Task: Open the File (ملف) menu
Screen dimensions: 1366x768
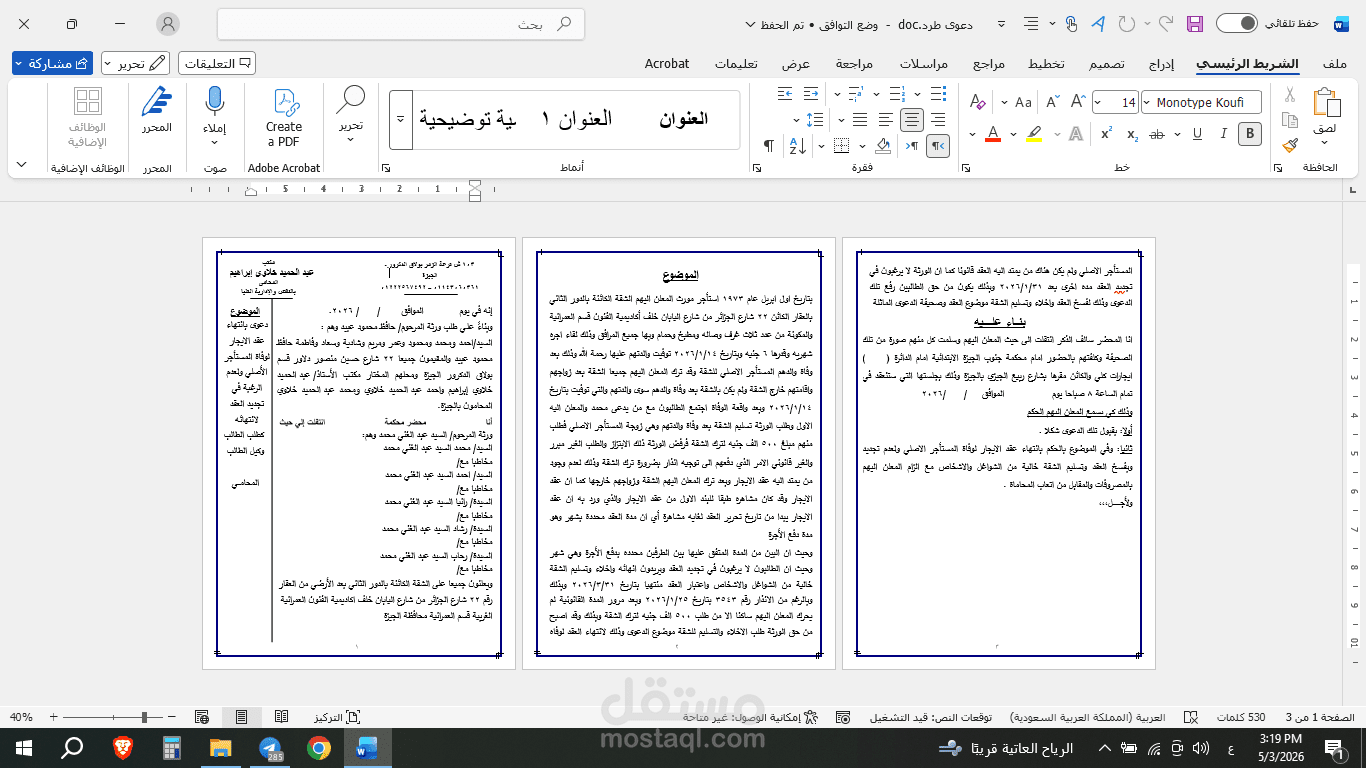Action: (1335, 63)
